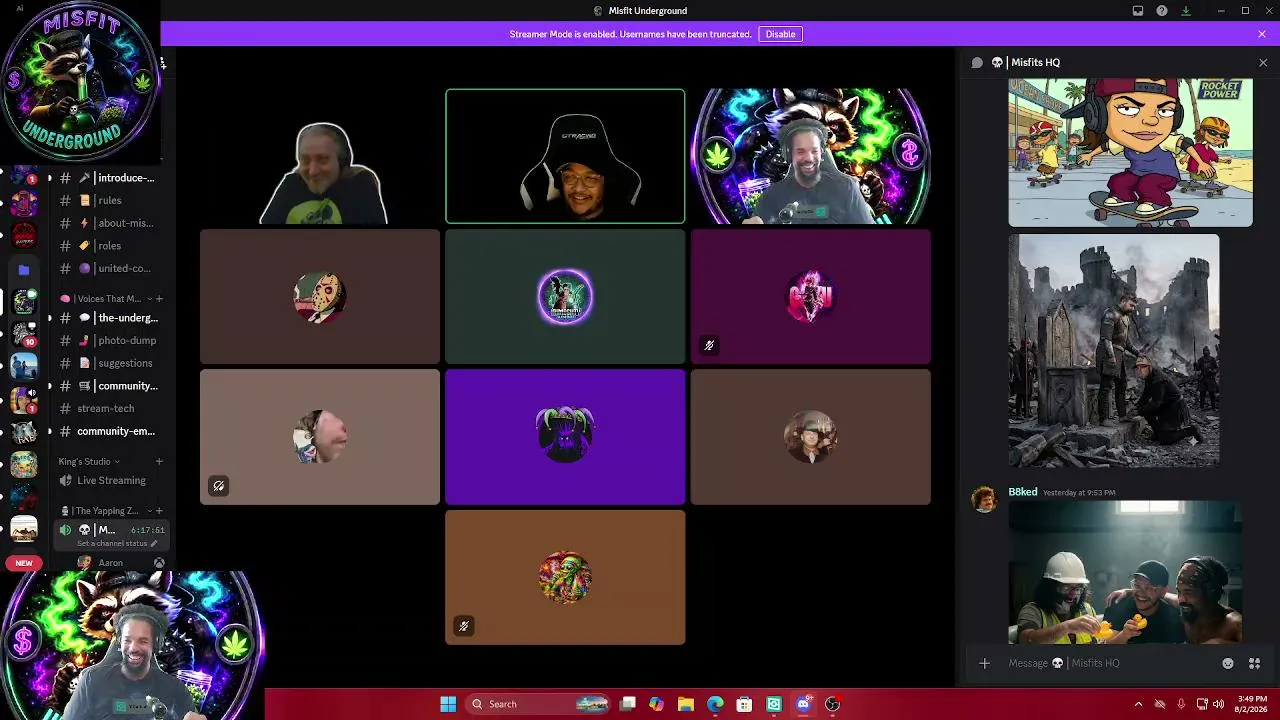Open the roles channel
This screenshot has height=720, width=1280.
pos(109,245)
